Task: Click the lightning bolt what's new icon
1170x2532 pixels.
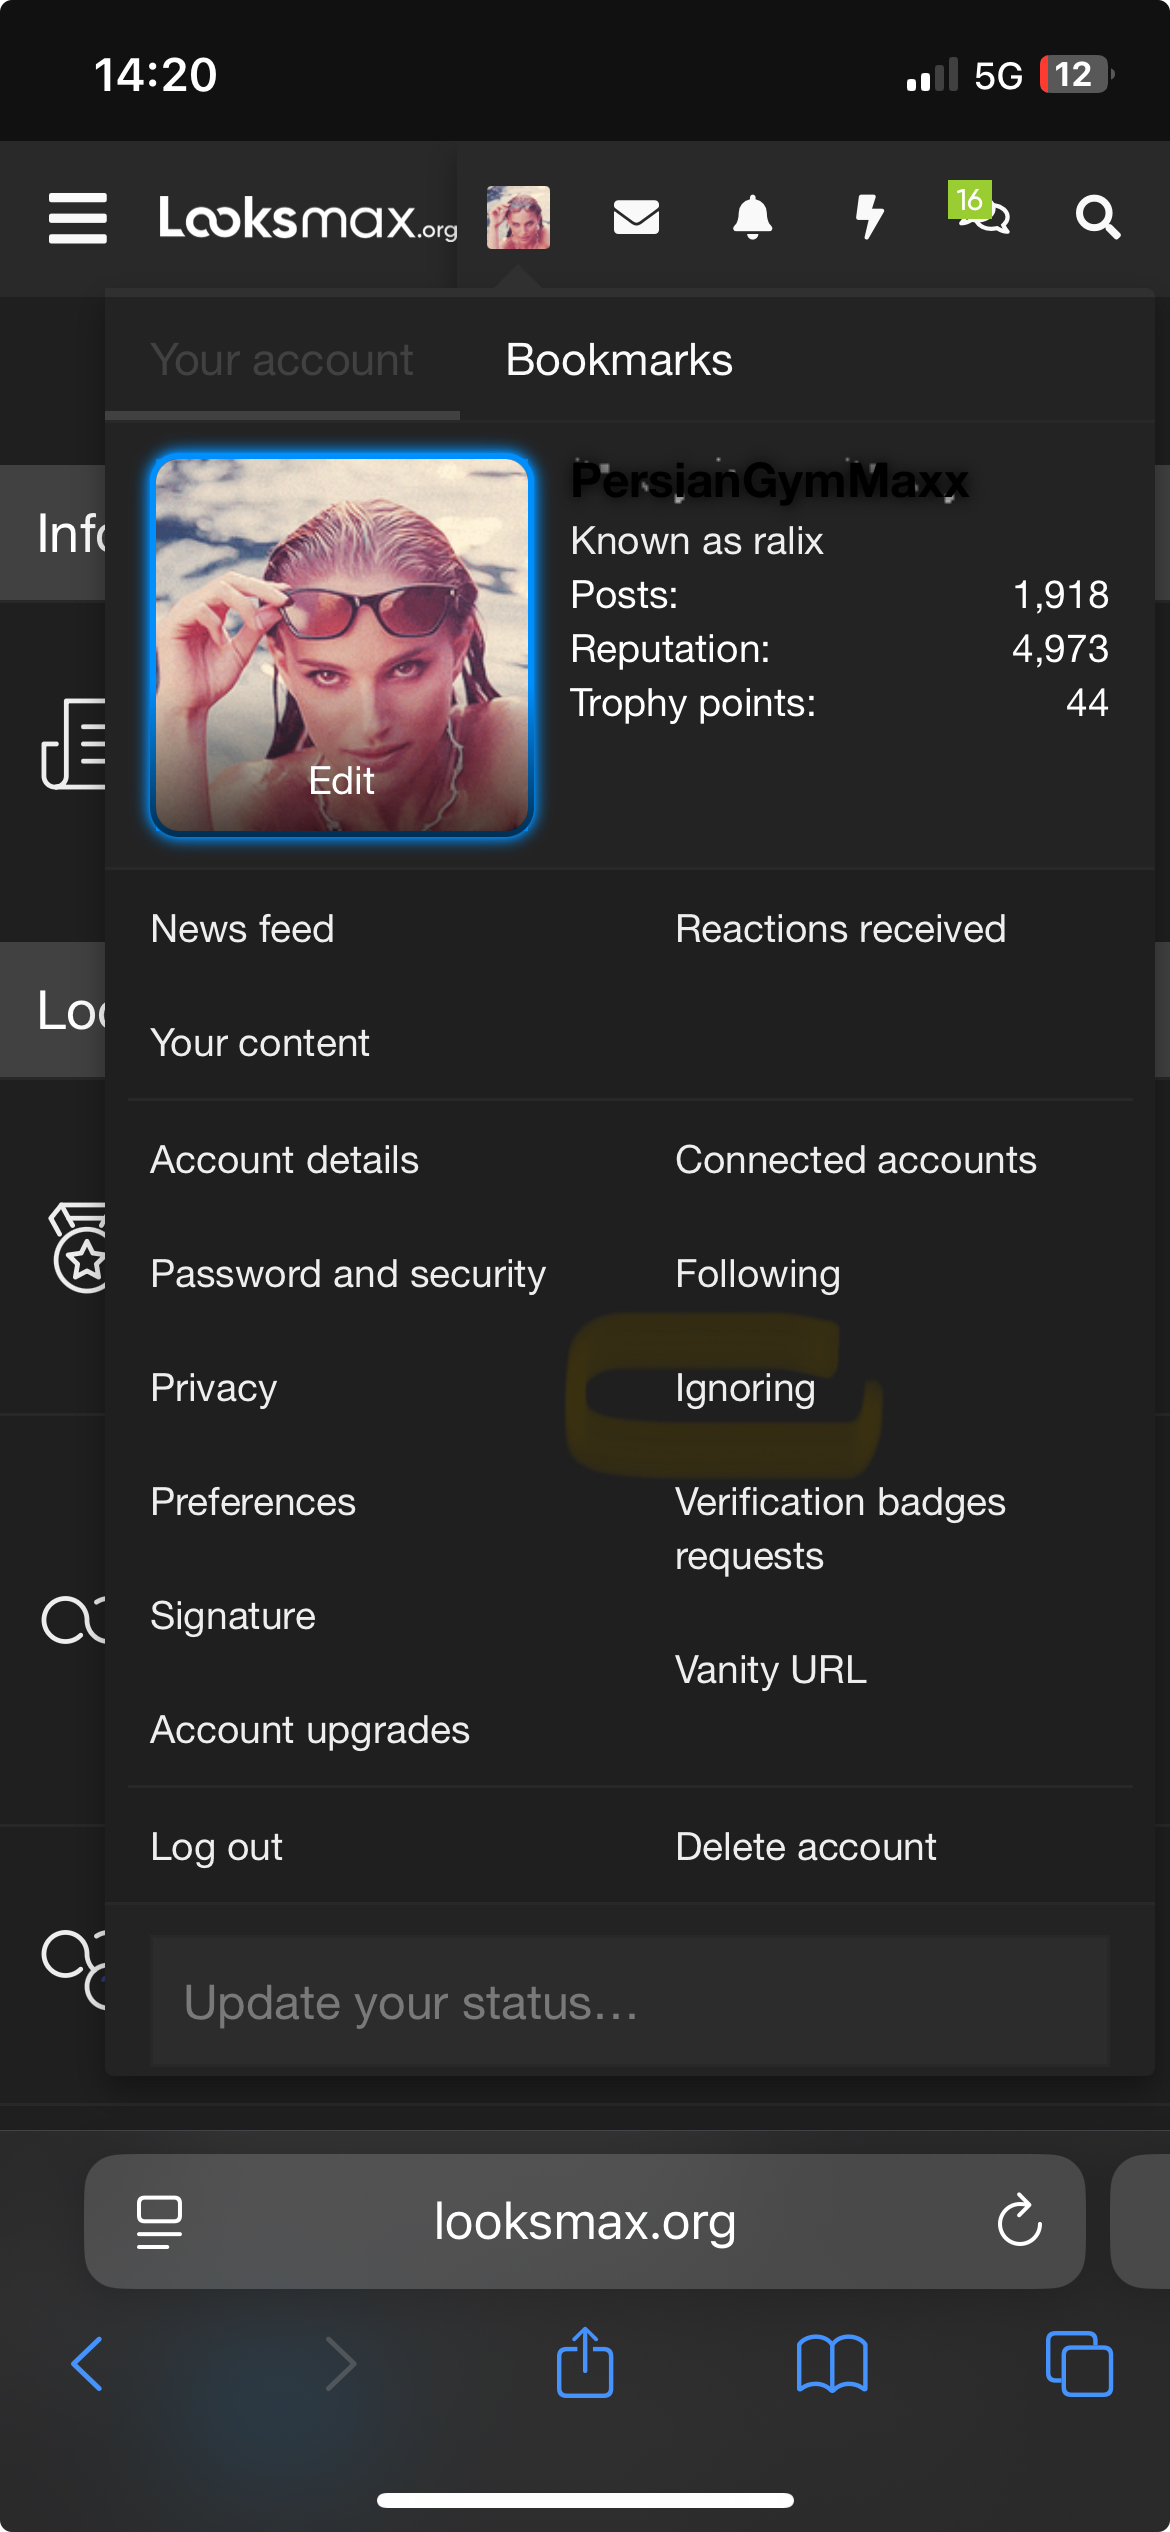Action: click(869, 217)
